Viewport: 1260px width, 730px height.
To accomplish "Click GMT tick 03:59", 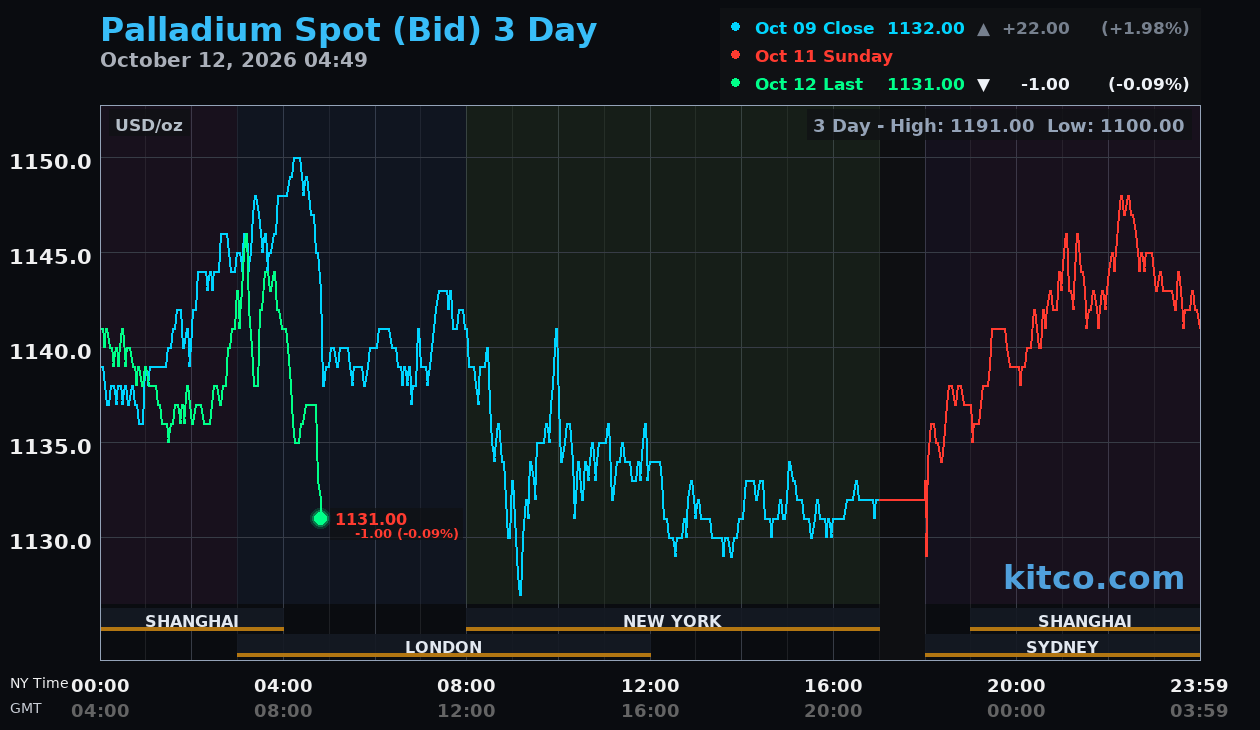I will click(1199, 711).
